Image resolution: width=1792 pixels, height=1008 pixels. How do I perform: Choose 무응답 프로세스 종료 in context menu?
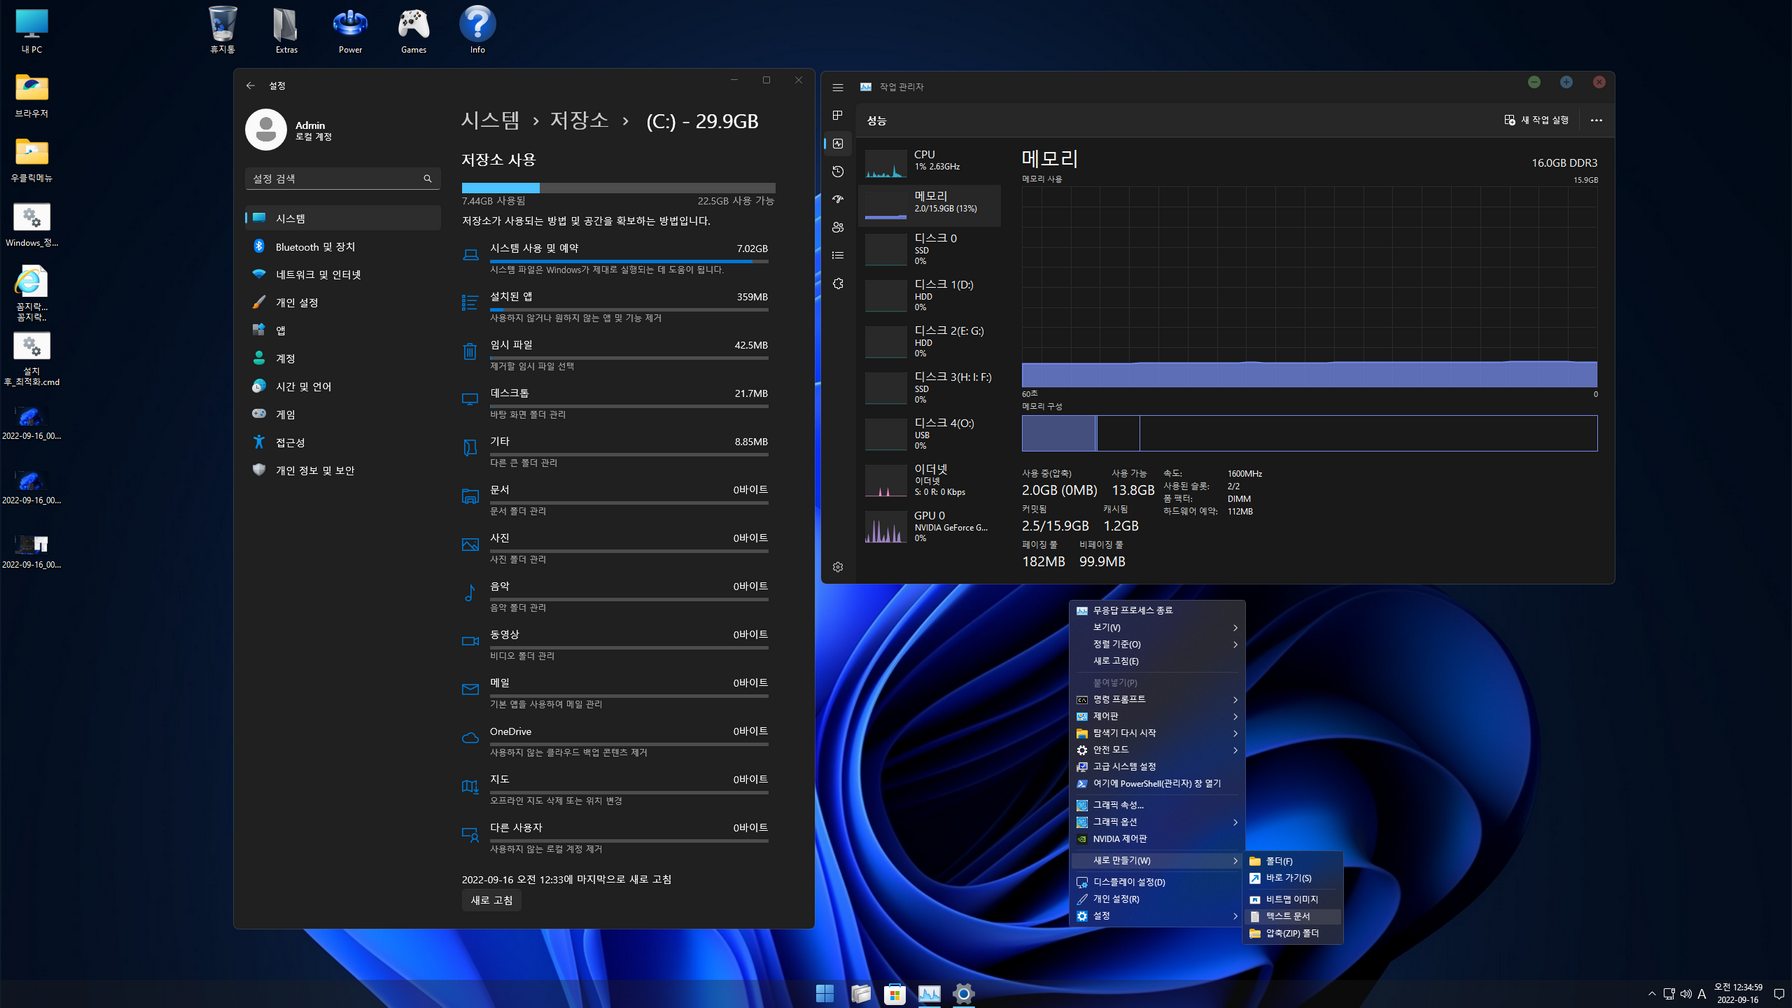click(x=1157, y=610)
